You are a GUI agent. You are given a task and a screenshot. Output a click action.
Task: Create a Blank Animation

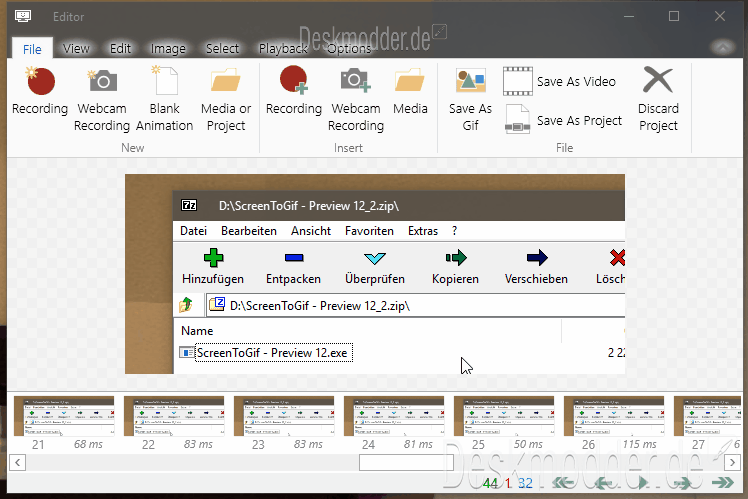coord(165,98)
